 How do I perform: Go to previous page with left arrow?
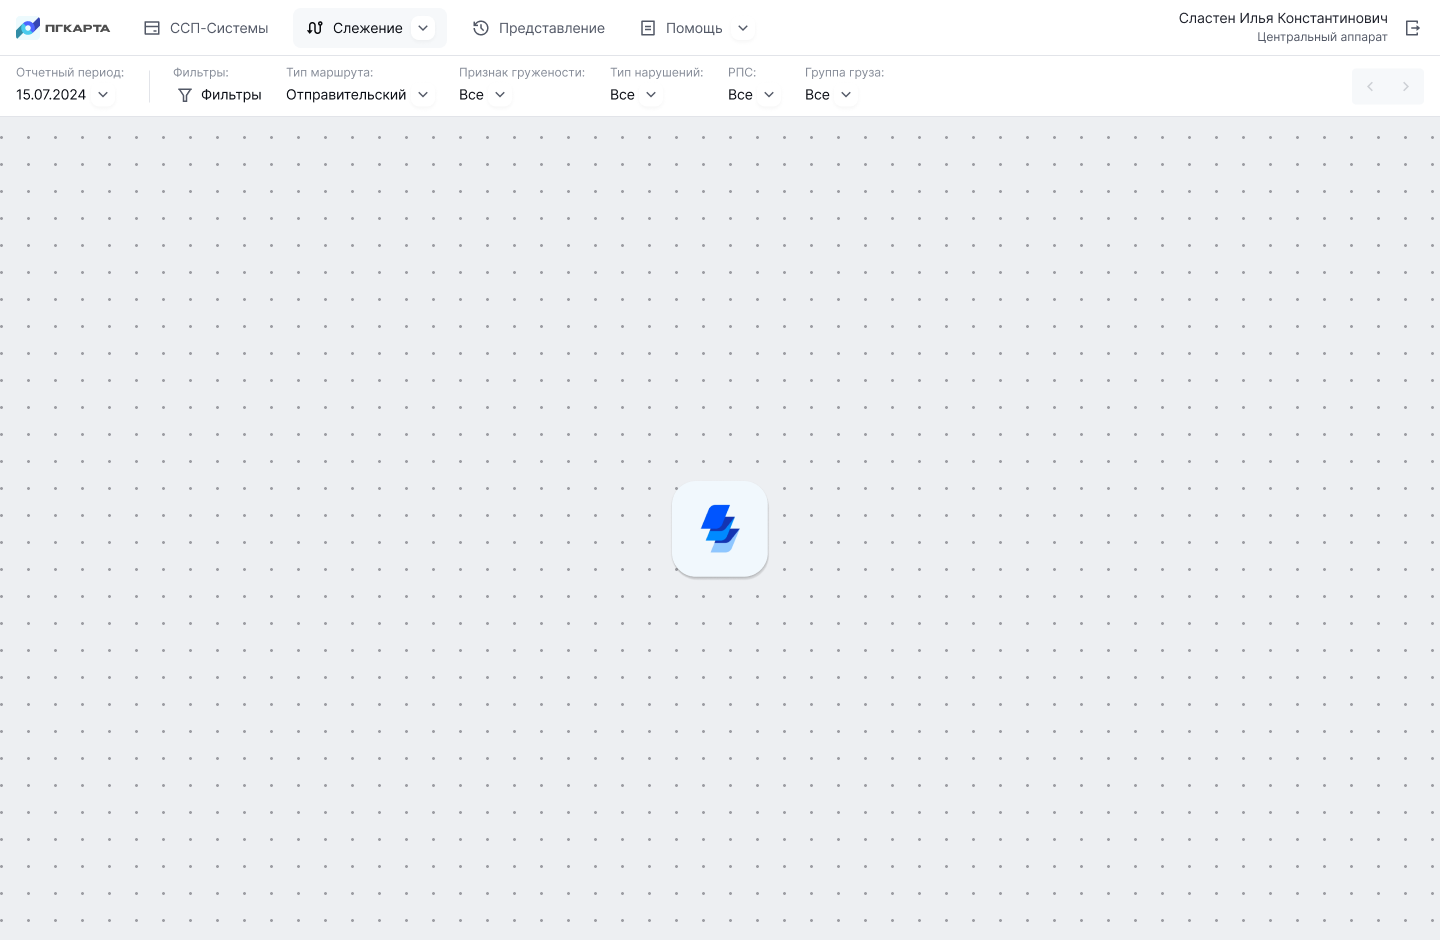(x=1370, y=87)
